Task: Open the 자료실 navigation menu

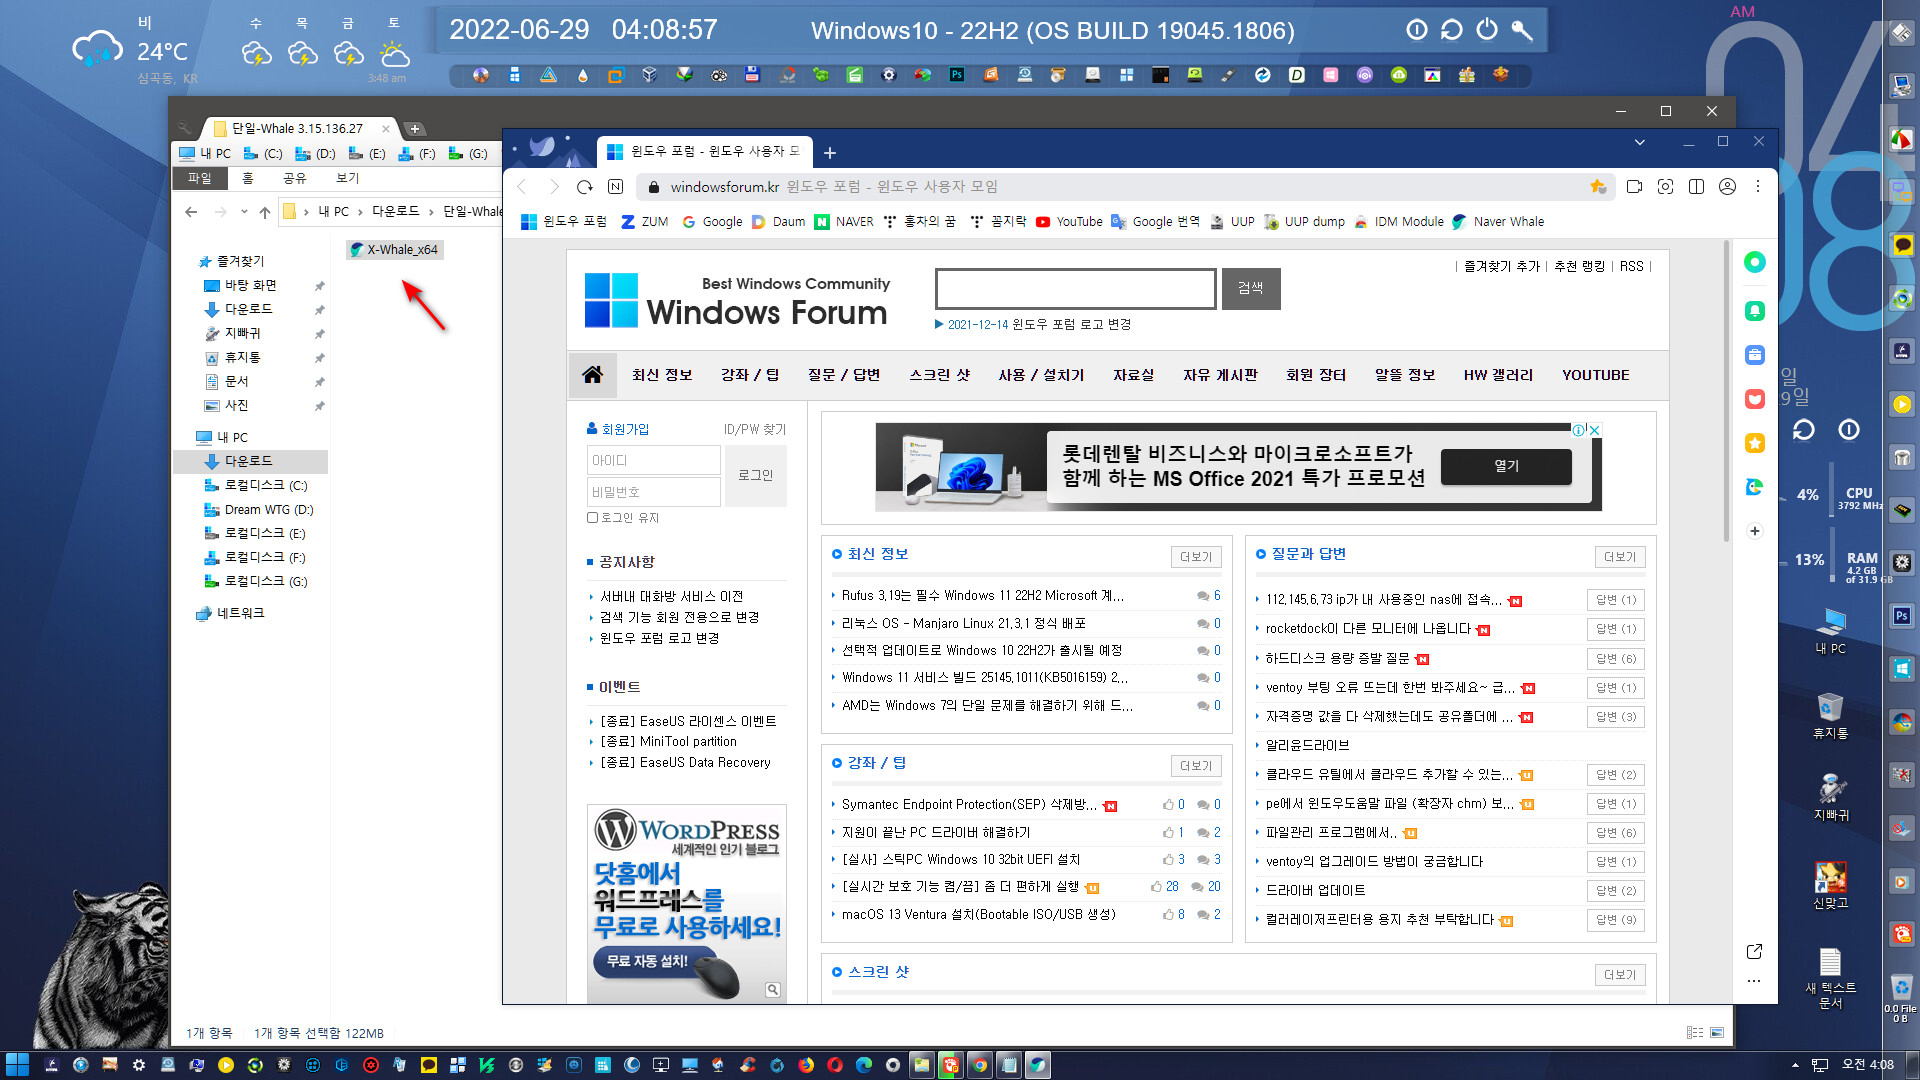Action: [x=1134, y=375]
